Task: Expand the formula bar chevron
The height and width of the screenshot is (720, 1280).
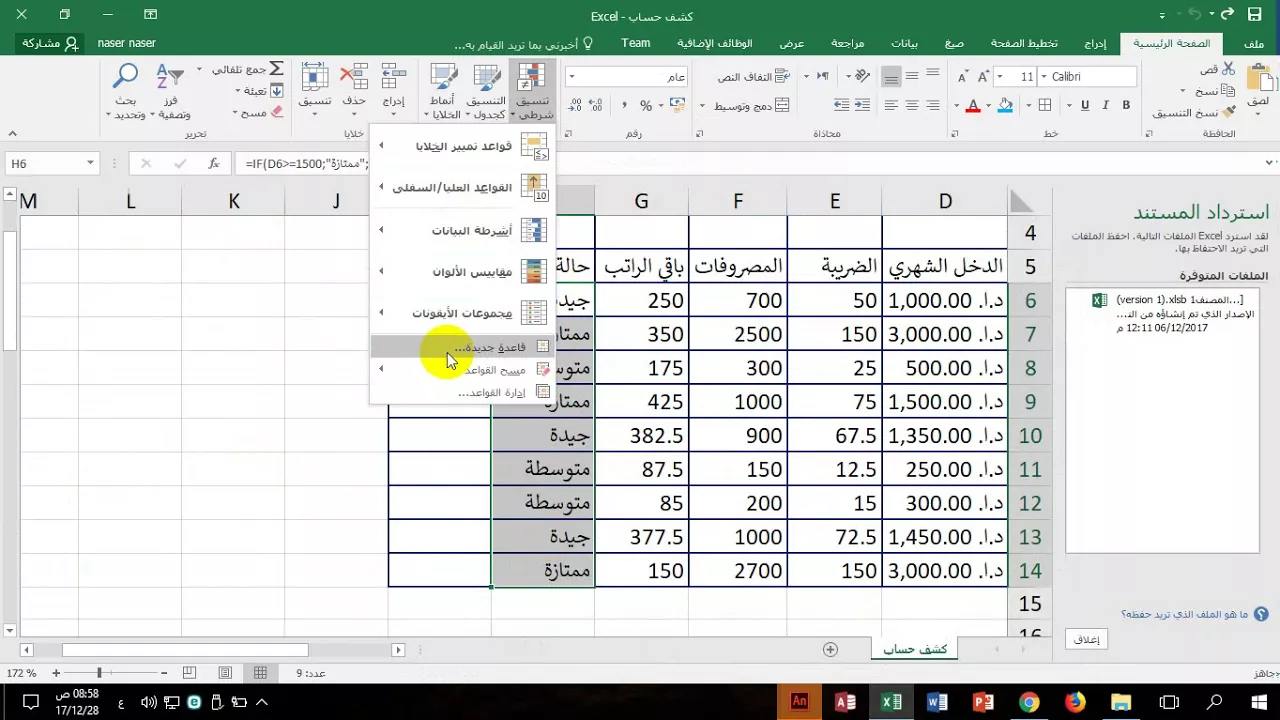Action: 1271,163
